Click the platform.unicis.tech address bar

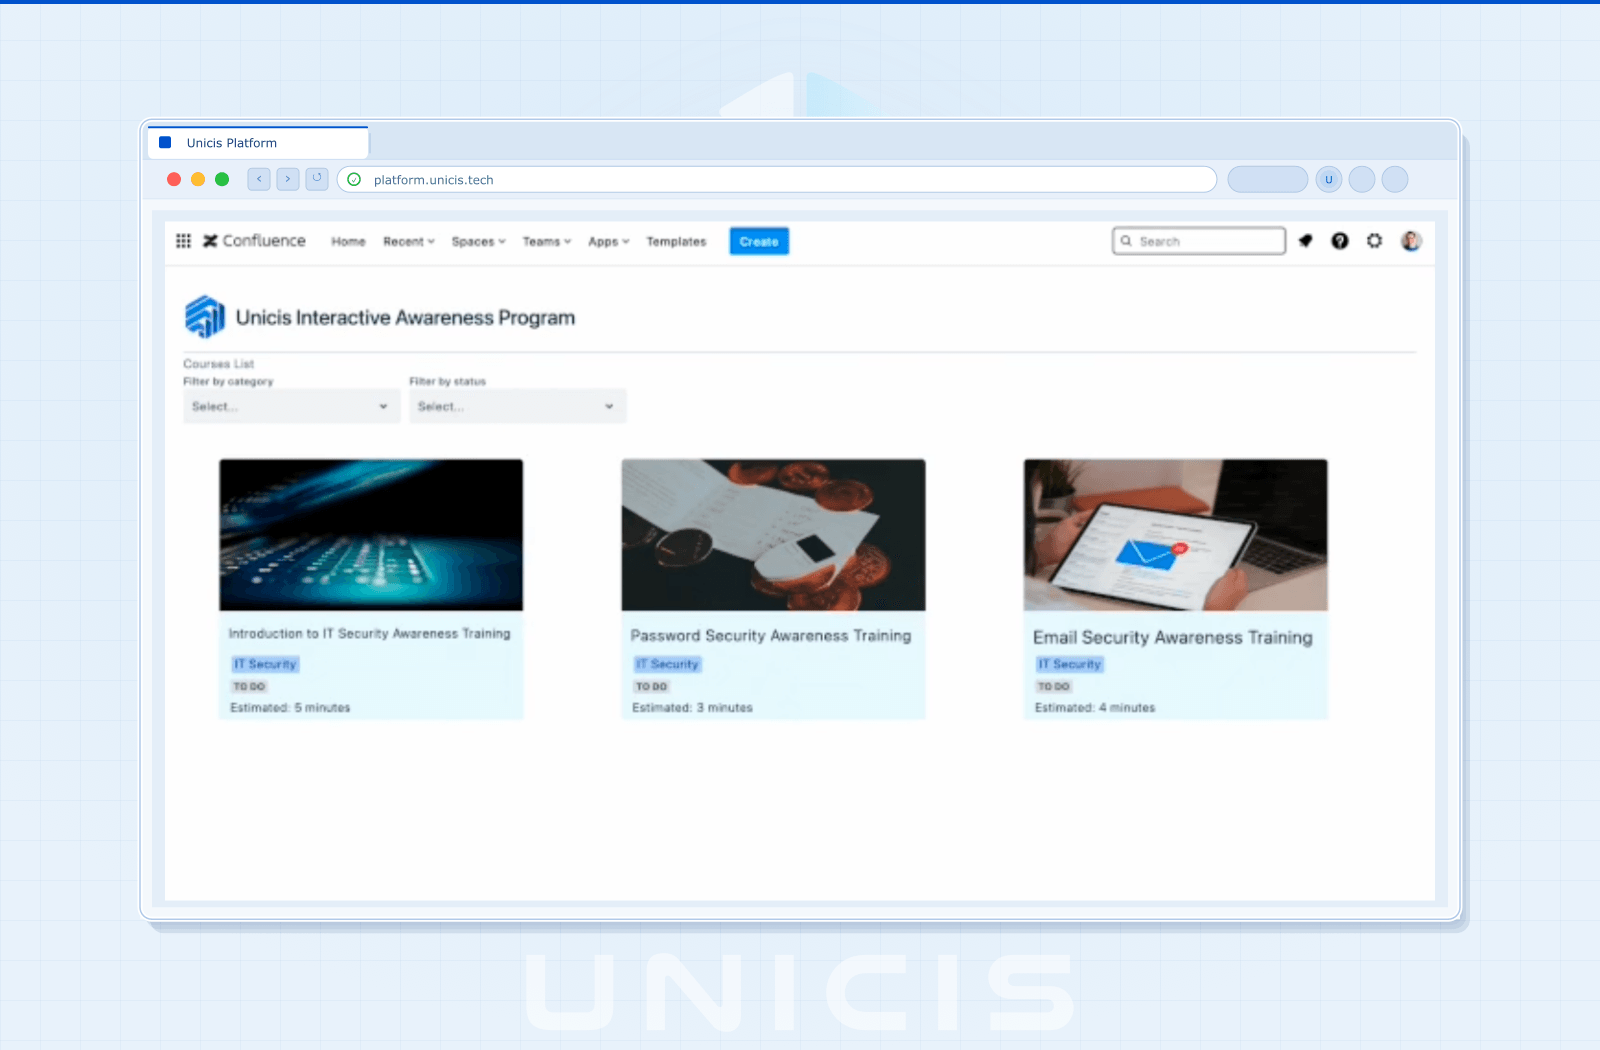pos(777,180)
